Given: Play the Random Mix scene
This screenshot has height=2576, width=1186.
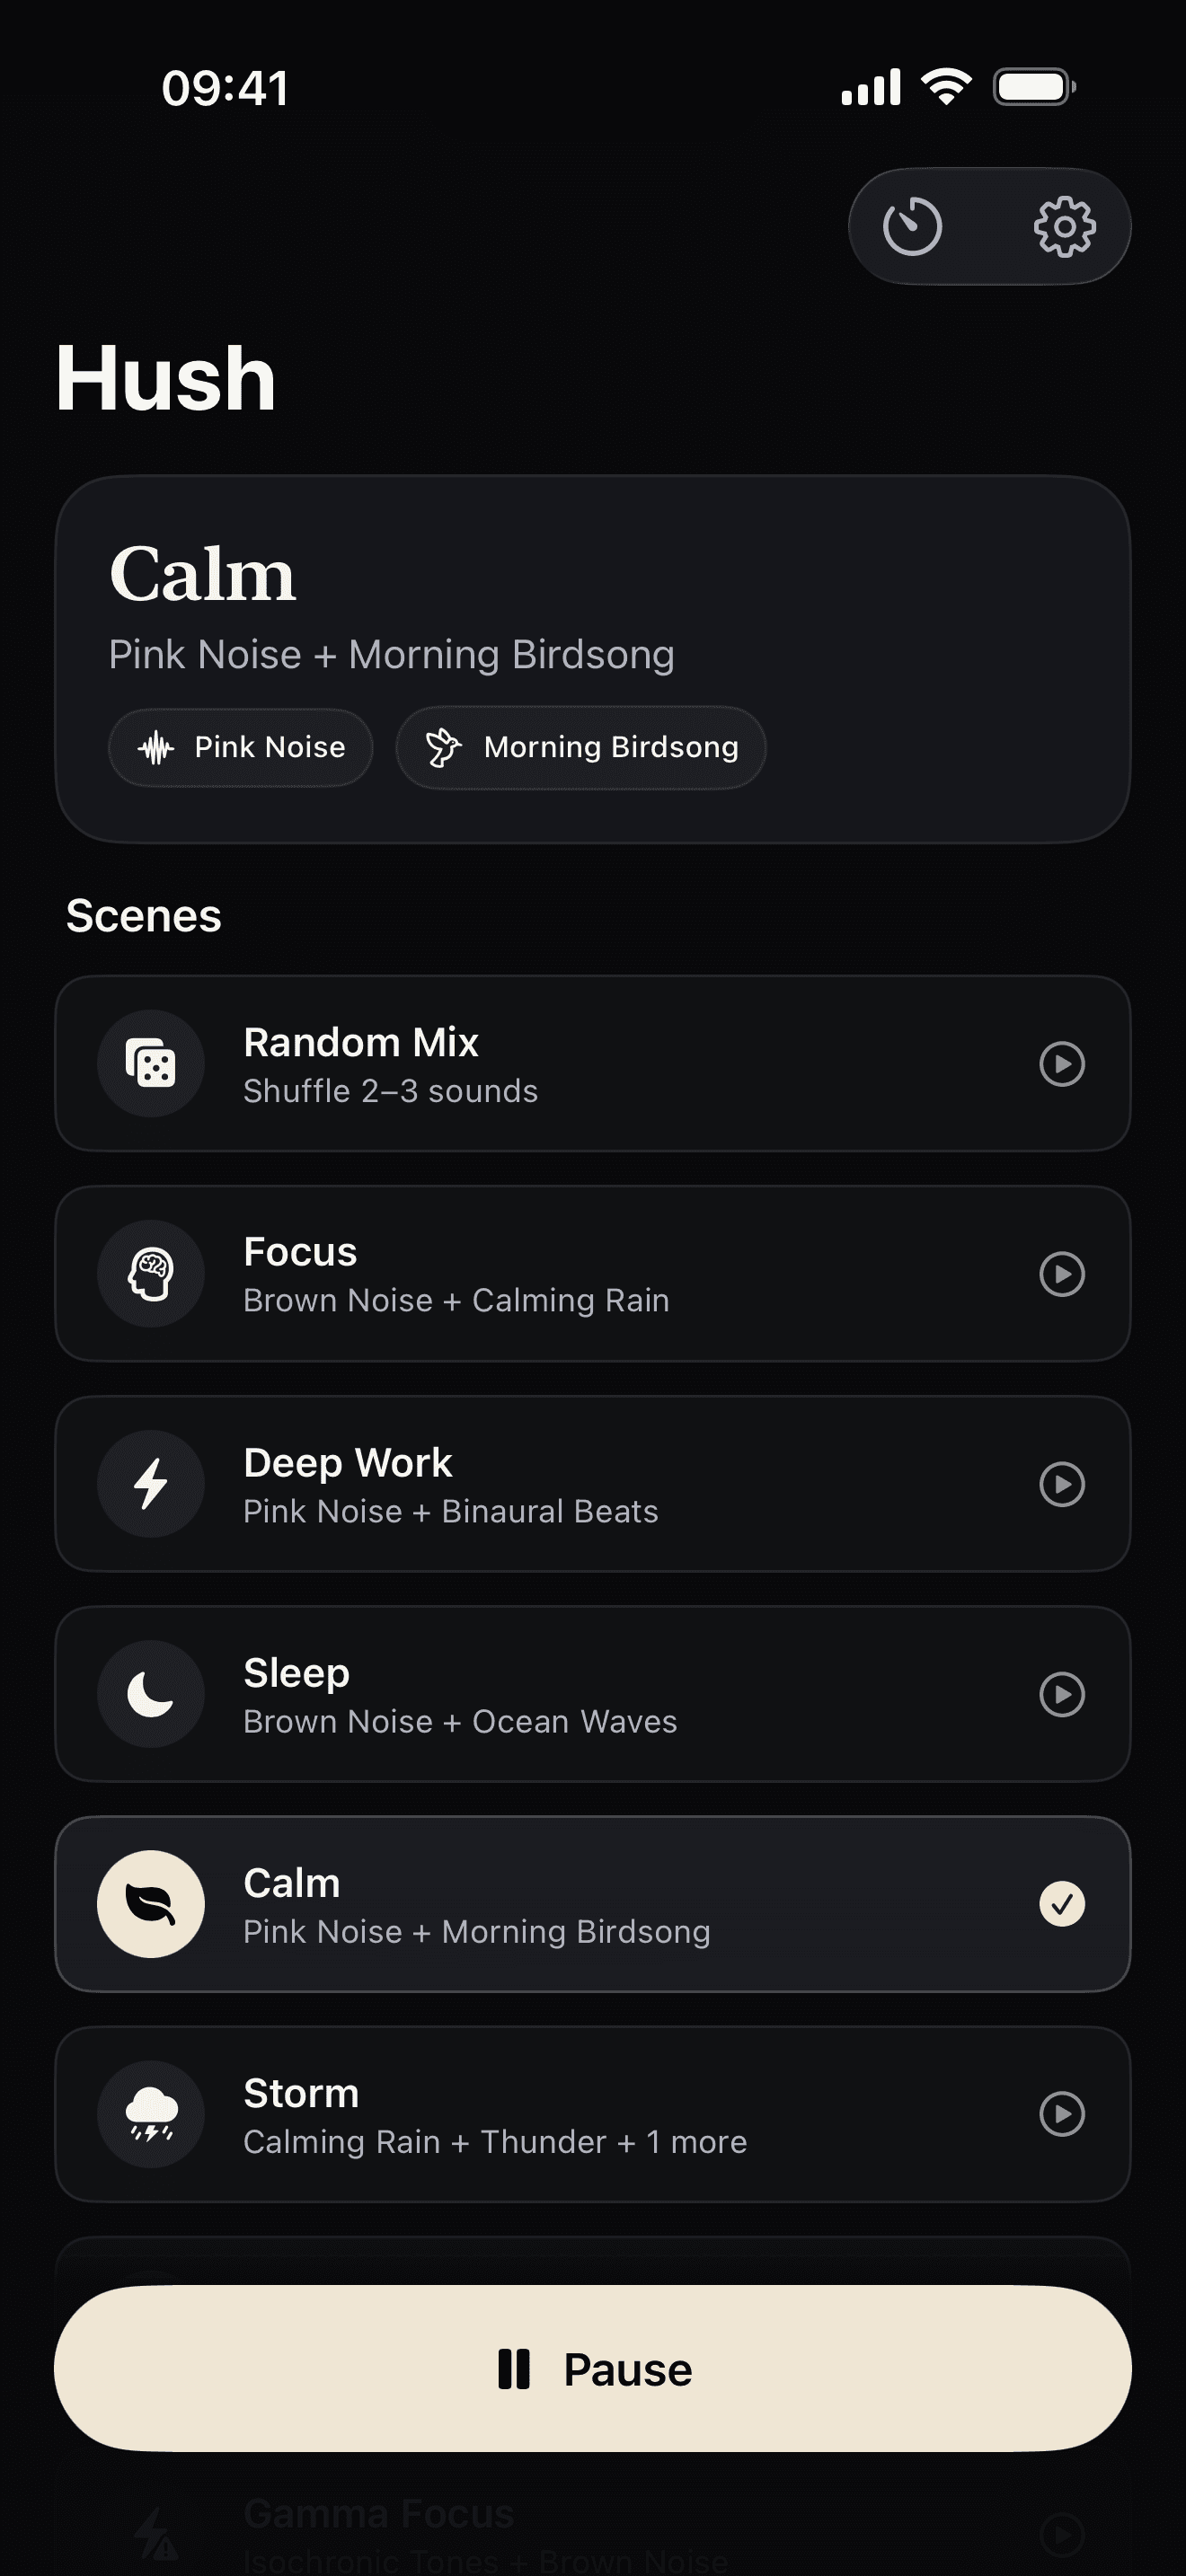Looking at the screenshot, I should click(1062, 1063).
